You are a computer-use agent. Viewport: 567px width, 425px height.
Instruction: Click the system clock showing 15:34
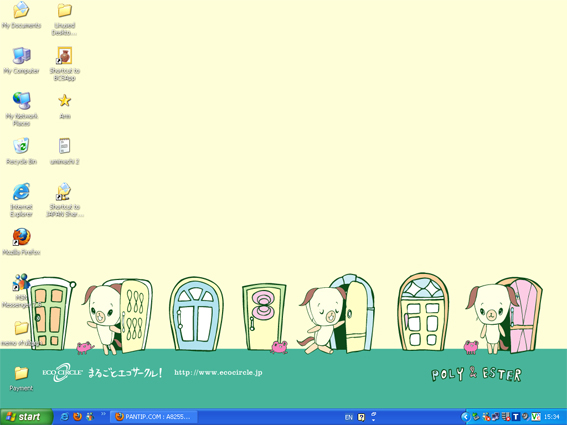pos(552,417)
